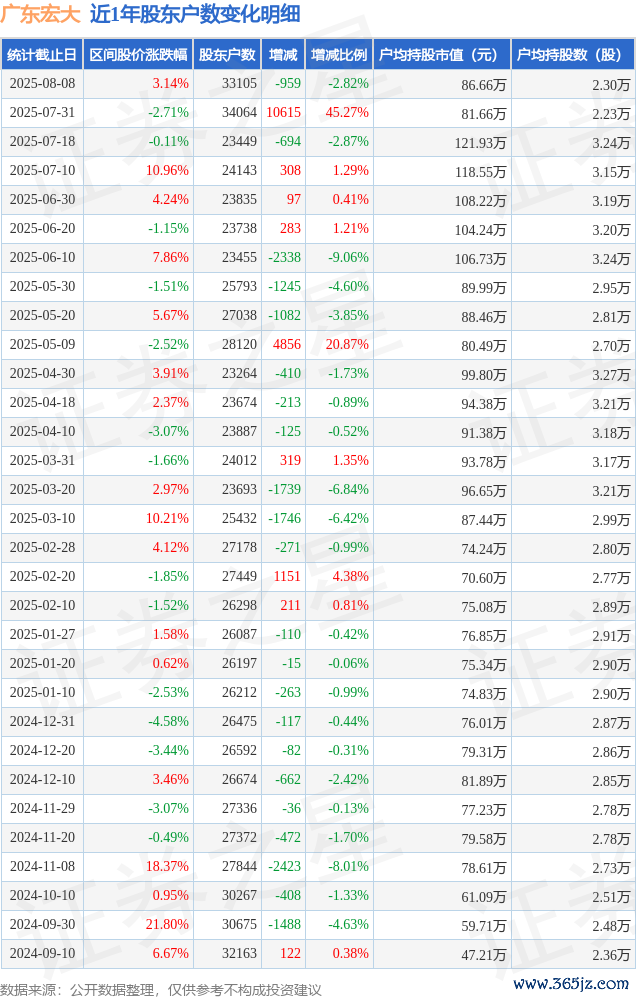Select the 增减 column header

pos(284,55)
